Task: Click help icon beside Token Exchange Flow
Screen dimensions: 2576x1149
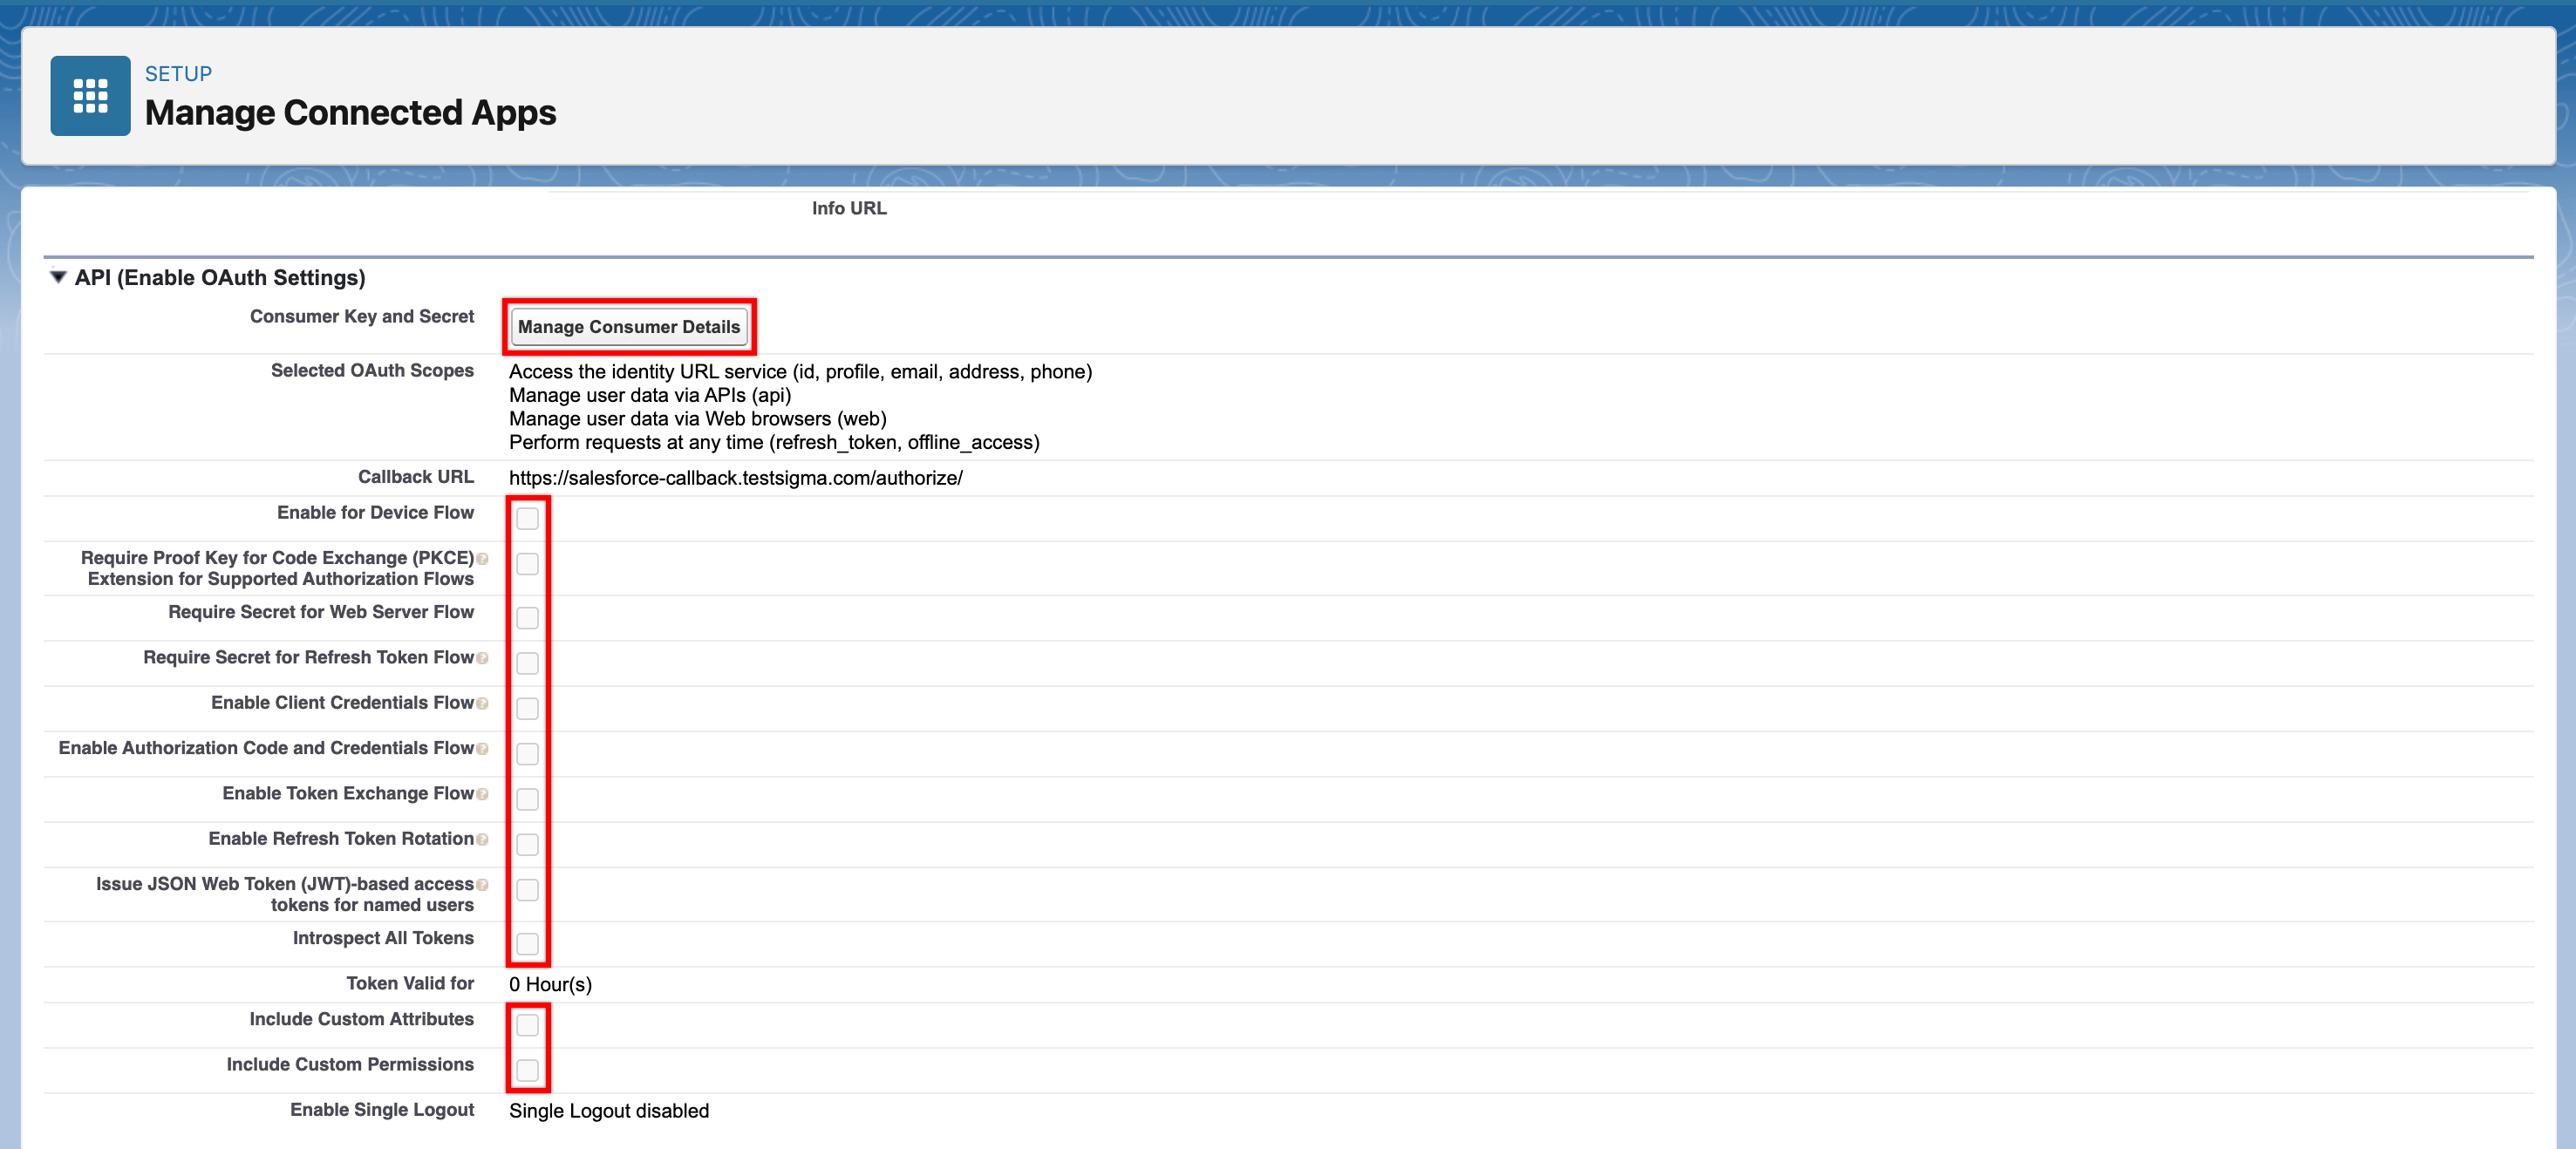Action: 482,794
